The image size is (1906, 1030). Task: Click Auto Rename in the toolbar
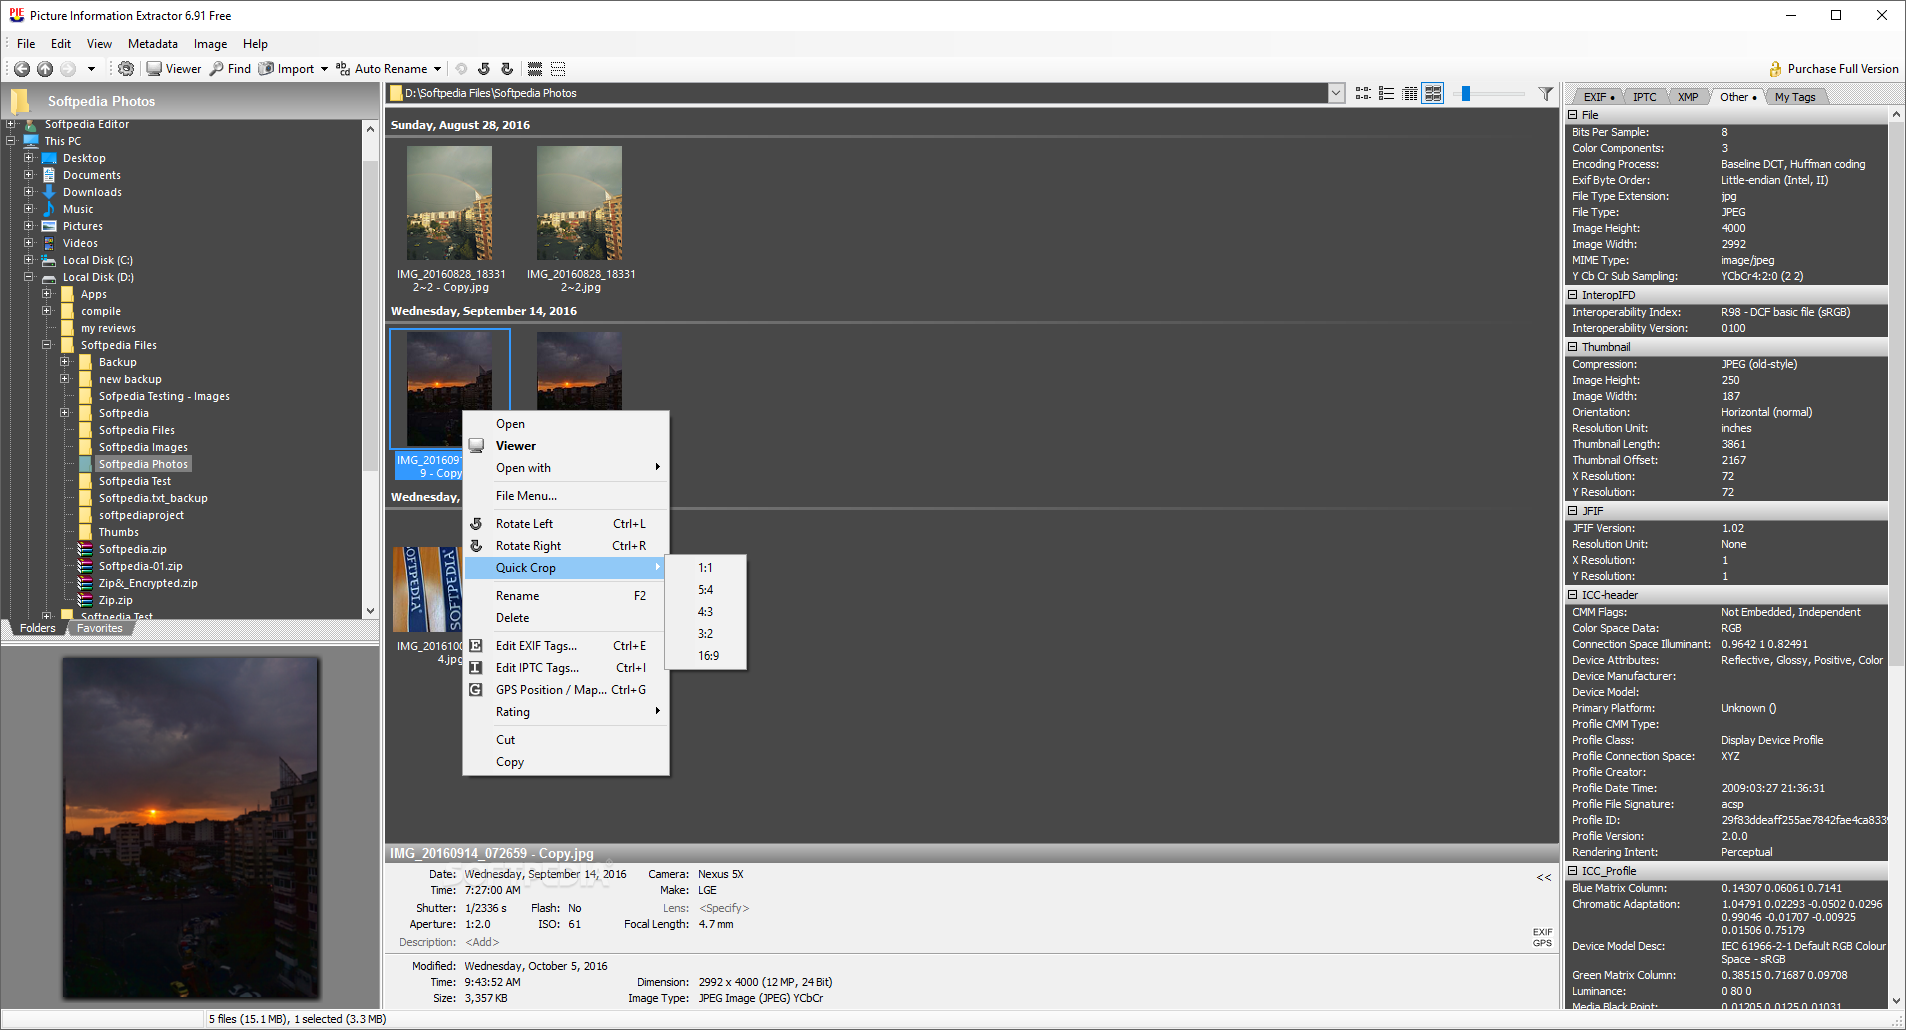click(x=382, y=69)
